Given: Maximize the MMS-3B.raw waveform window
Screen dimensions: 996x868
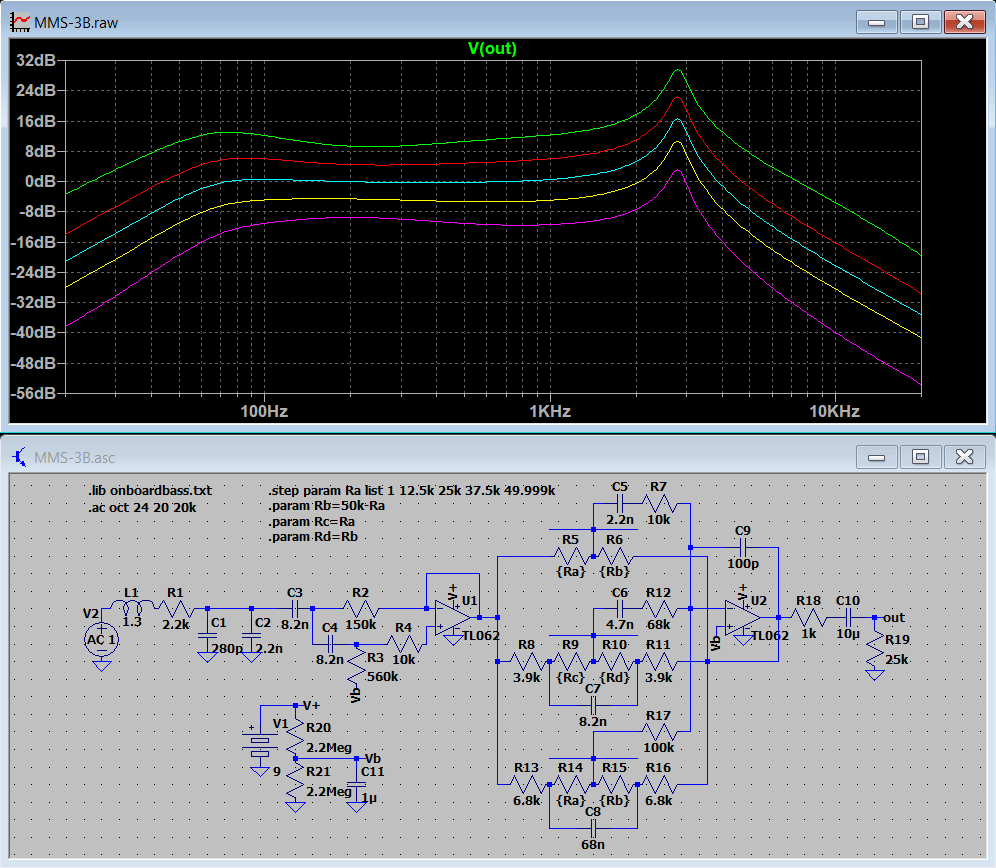Looking at the screenshot, I should (920, 22).
